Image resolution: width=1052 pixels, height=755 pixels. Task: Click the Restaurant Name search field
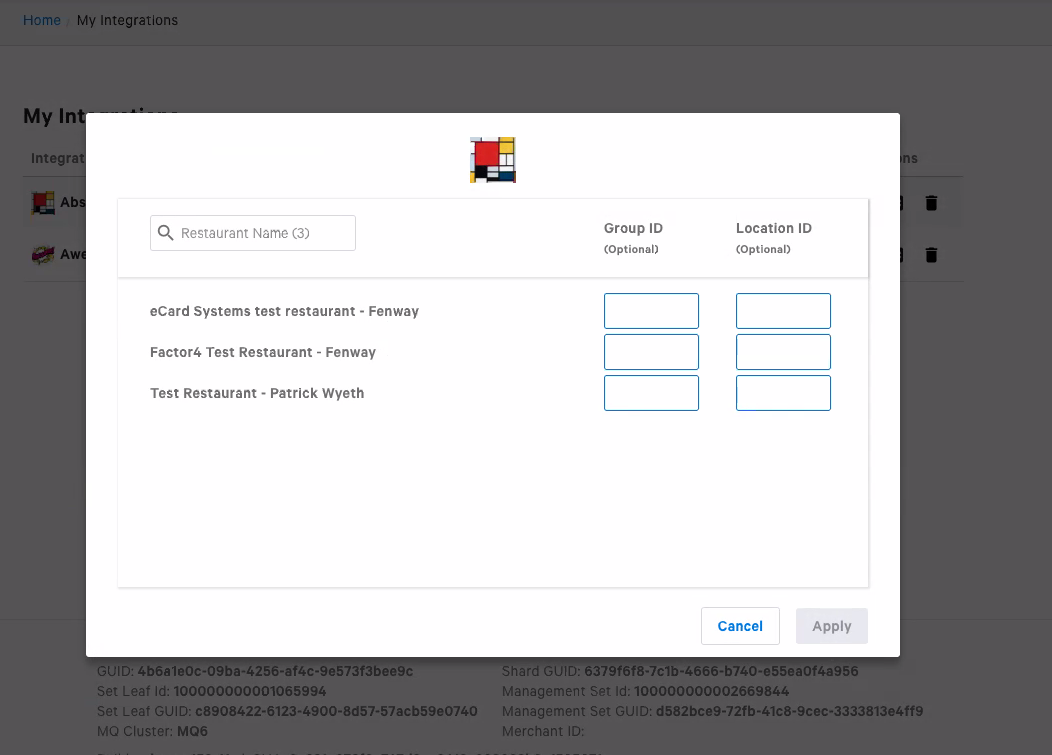(x=252, y=232)
